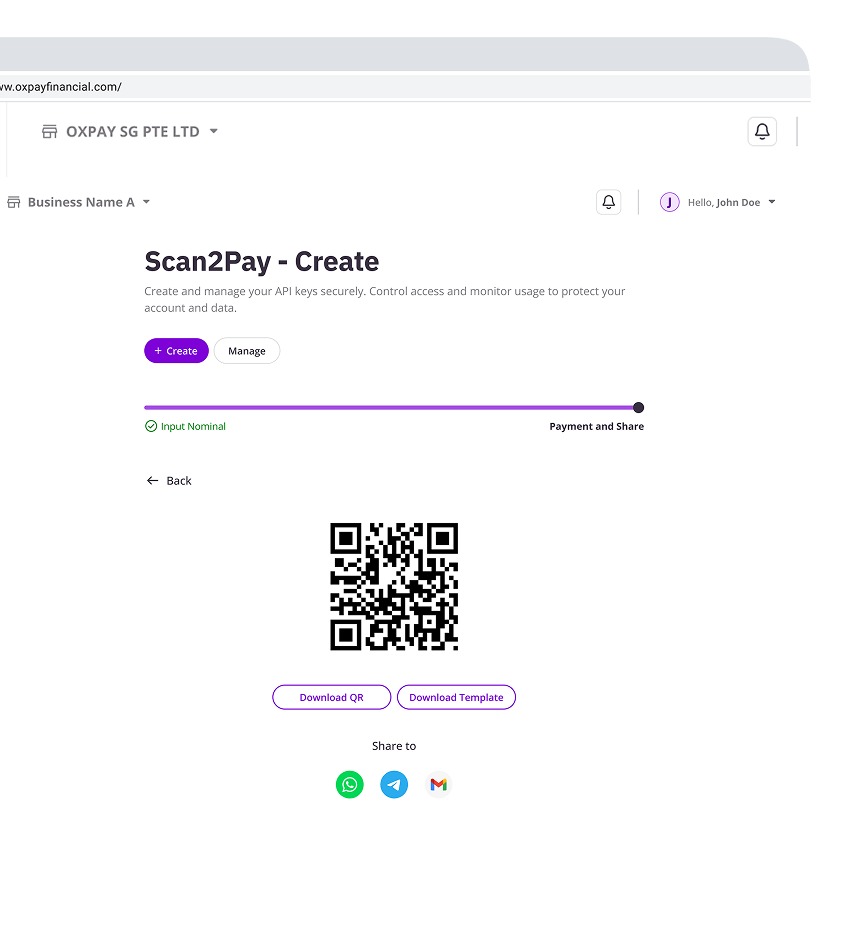Select the + Create tab
Viewport: 847px width, 948px height.
[176, 351]
